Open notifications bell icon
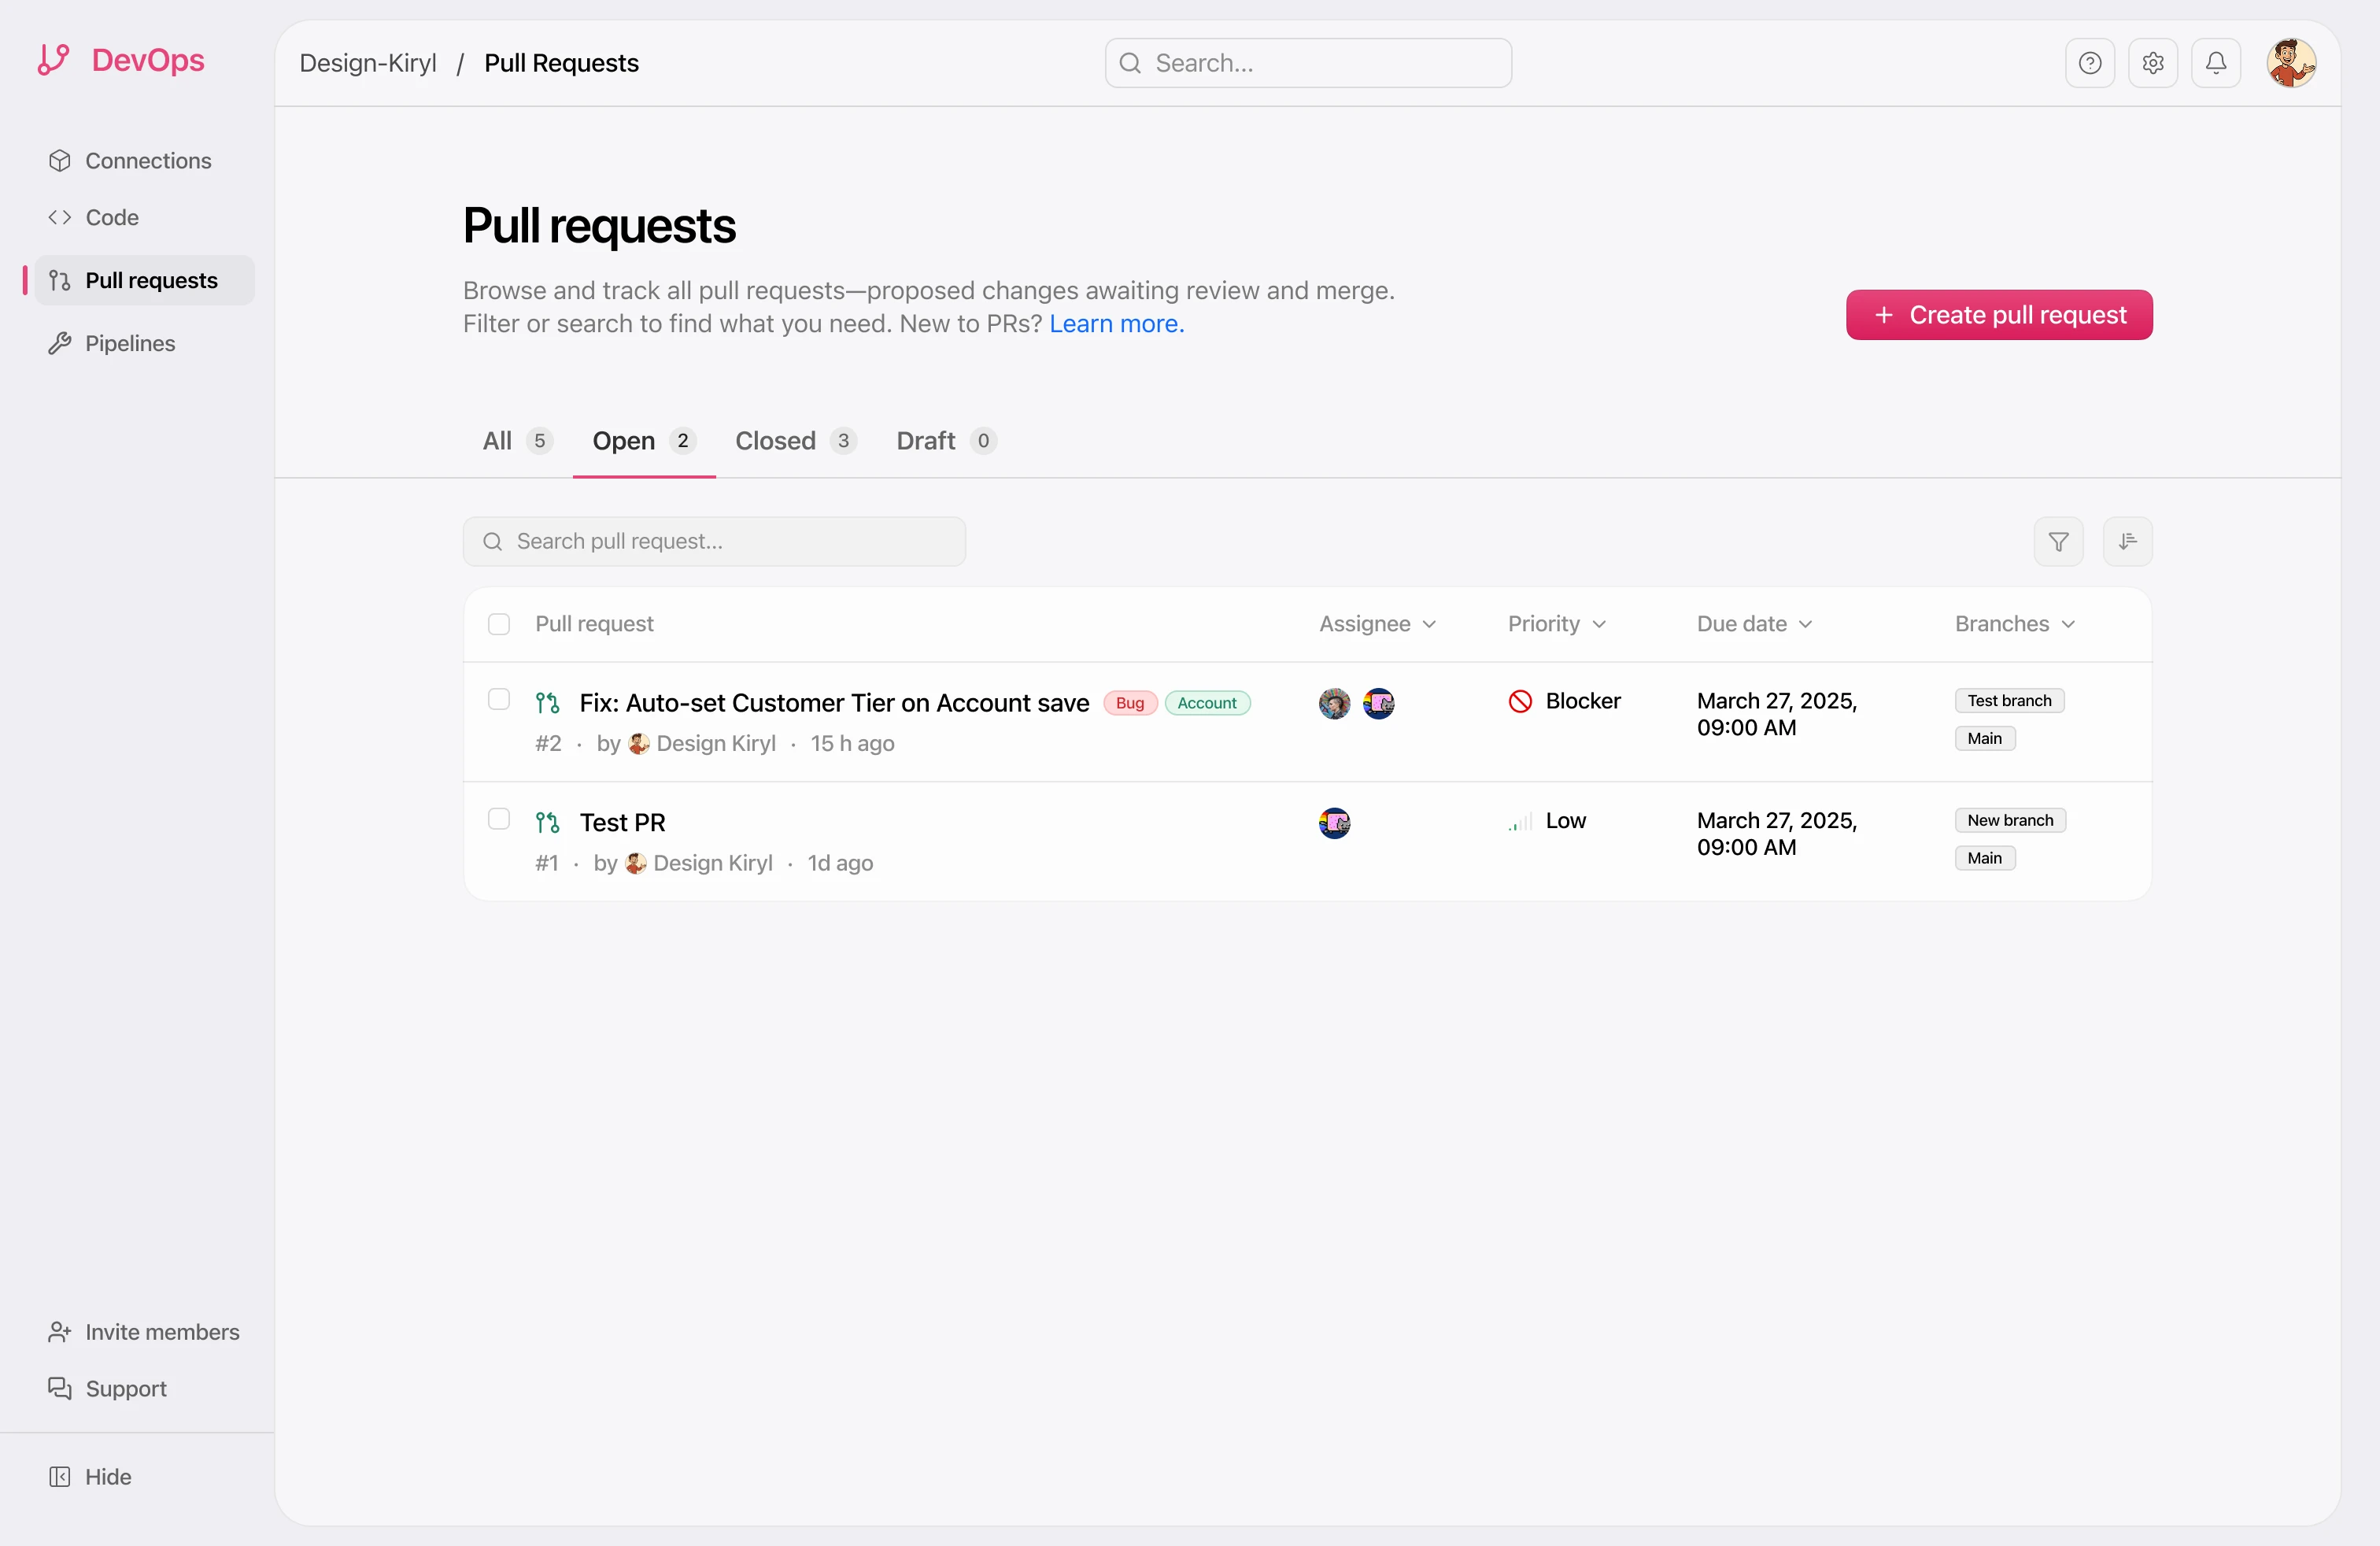2380x1546 pixels. pyautogui.click(x=2215, y=63)
